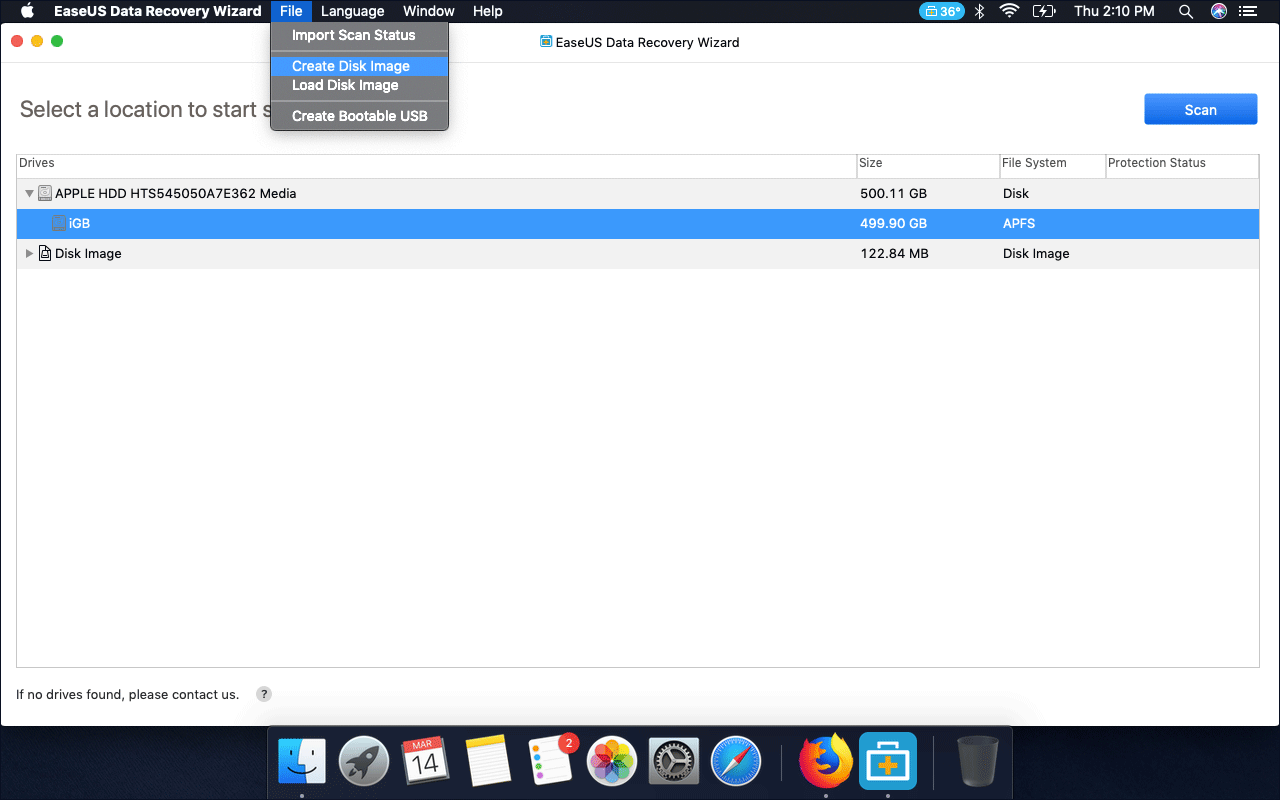Select the iGB APFS partition row
1280x800 pixels.
tap(400, 223)
